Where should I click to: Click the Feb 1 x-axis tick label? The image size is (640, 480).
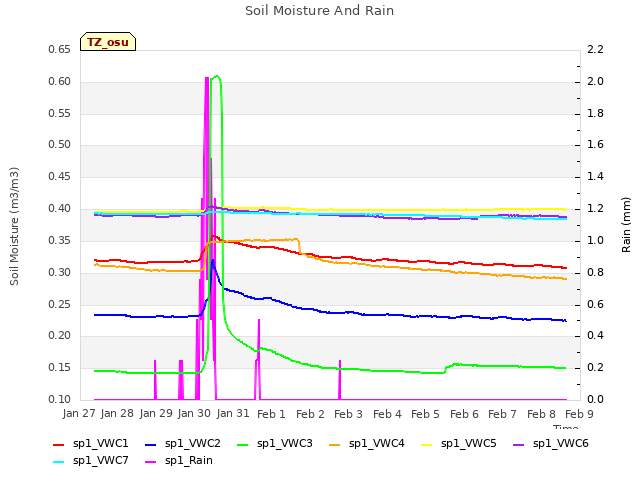tap(271, 414)
